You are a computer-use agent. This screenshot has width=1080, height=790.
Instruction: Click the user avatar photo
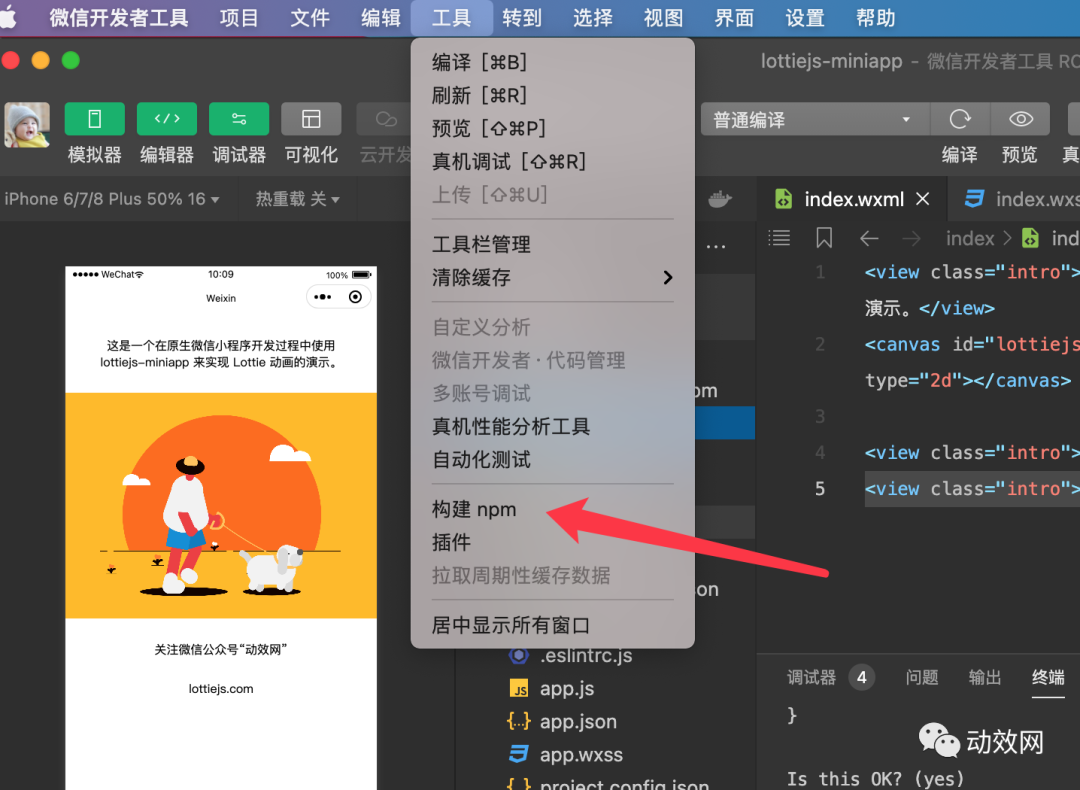pyautogui.click(x=27, y=125)
